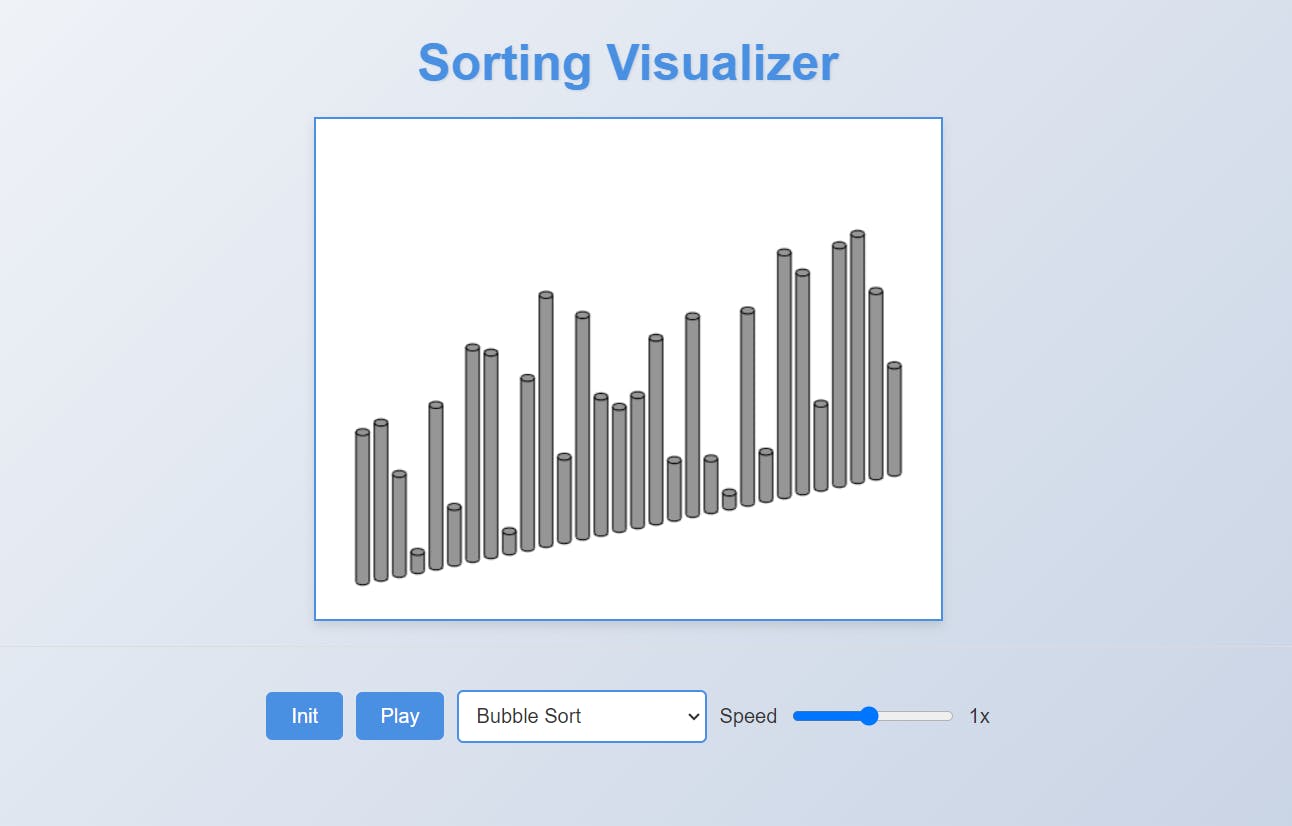The height and width of the screenshot is (826, 1292).
Task: Click the right end of the Speed slider track
Action: (950, 716)
